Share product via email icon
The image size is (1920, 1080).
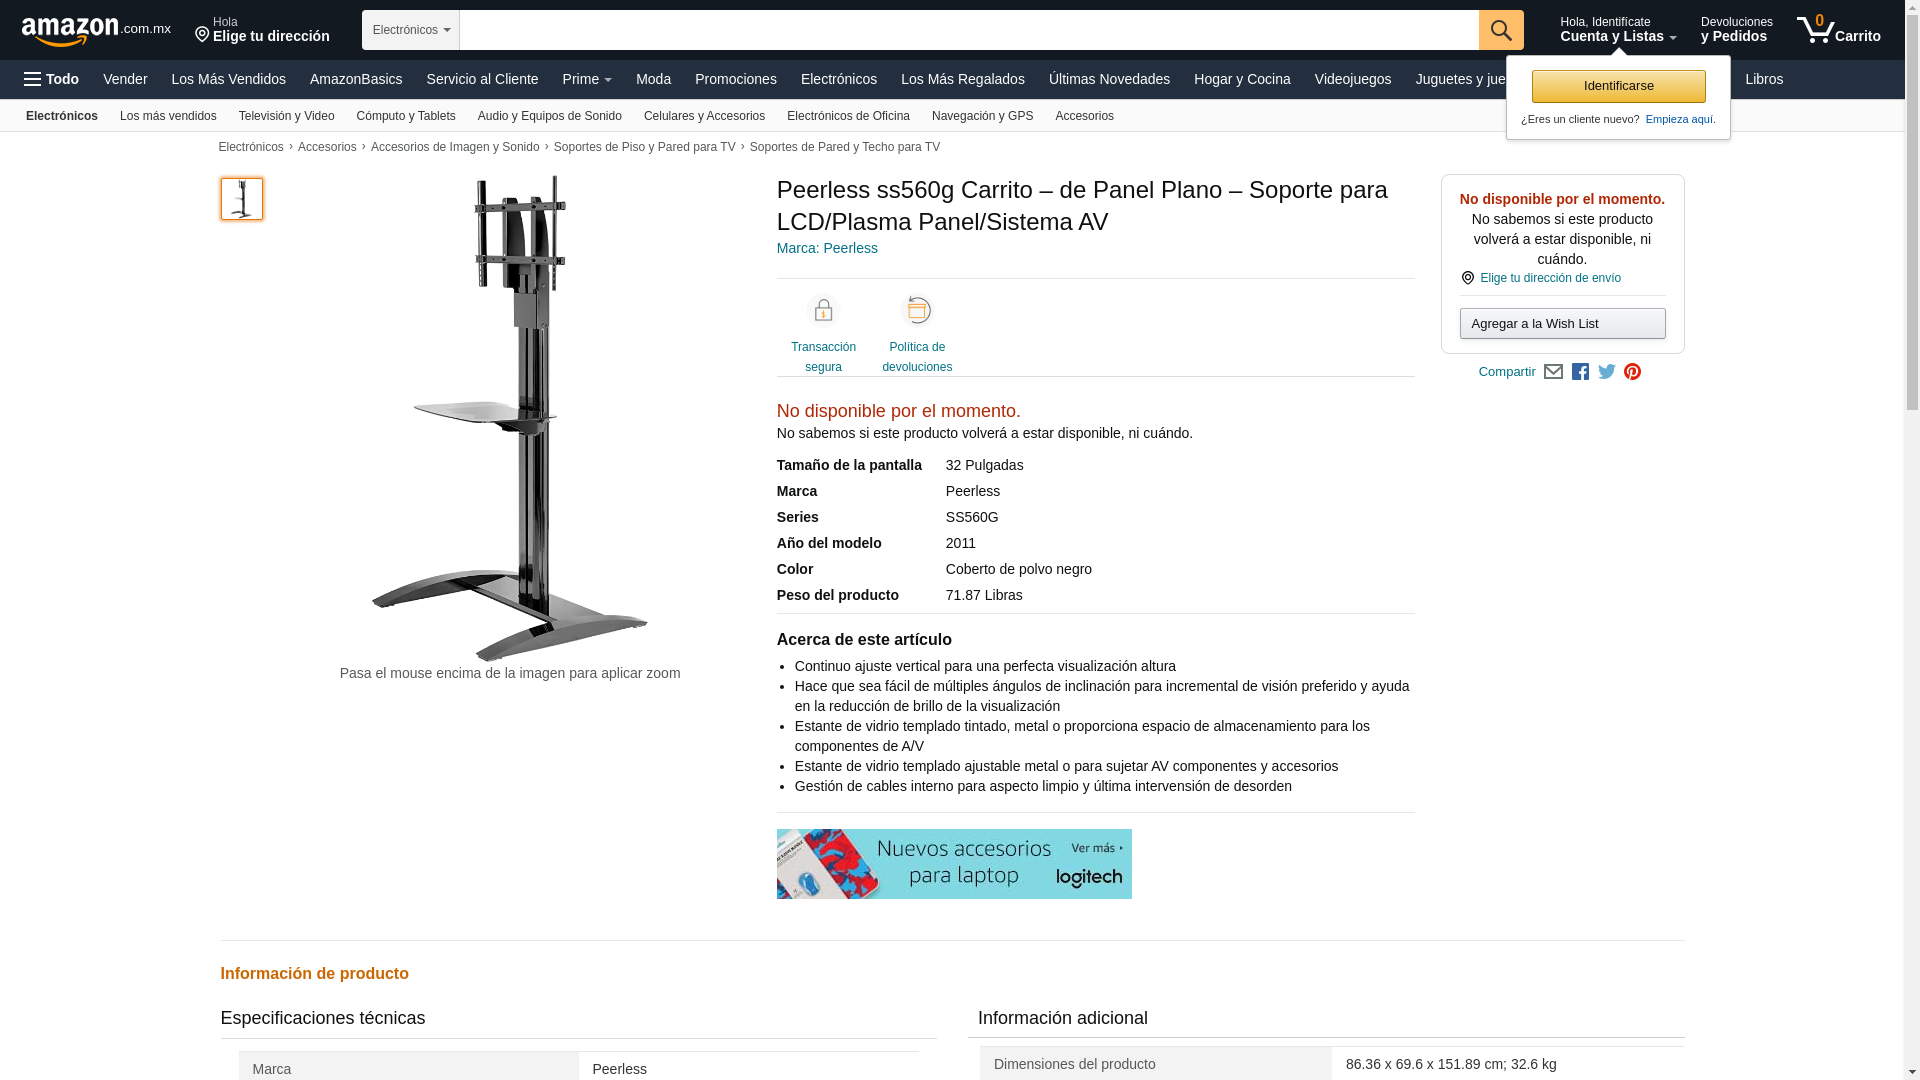pos(1553,372)
